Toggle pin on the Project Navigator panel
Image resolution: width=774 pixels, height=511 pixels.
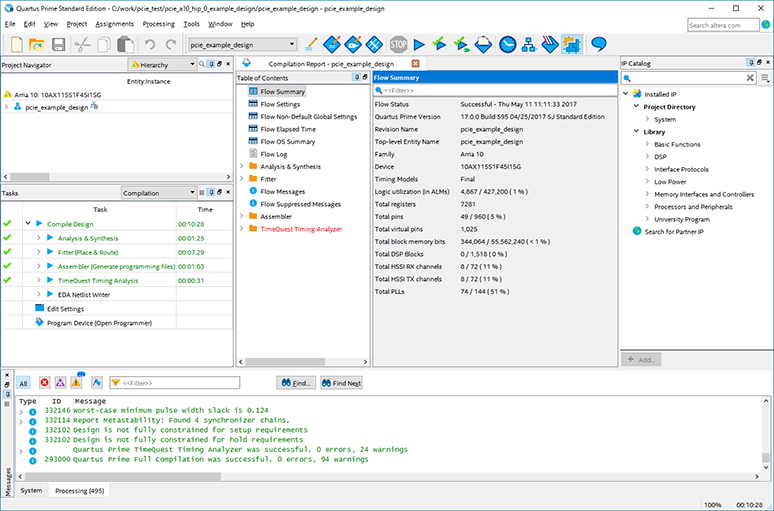pyautogui.click(x=211, y=64)
